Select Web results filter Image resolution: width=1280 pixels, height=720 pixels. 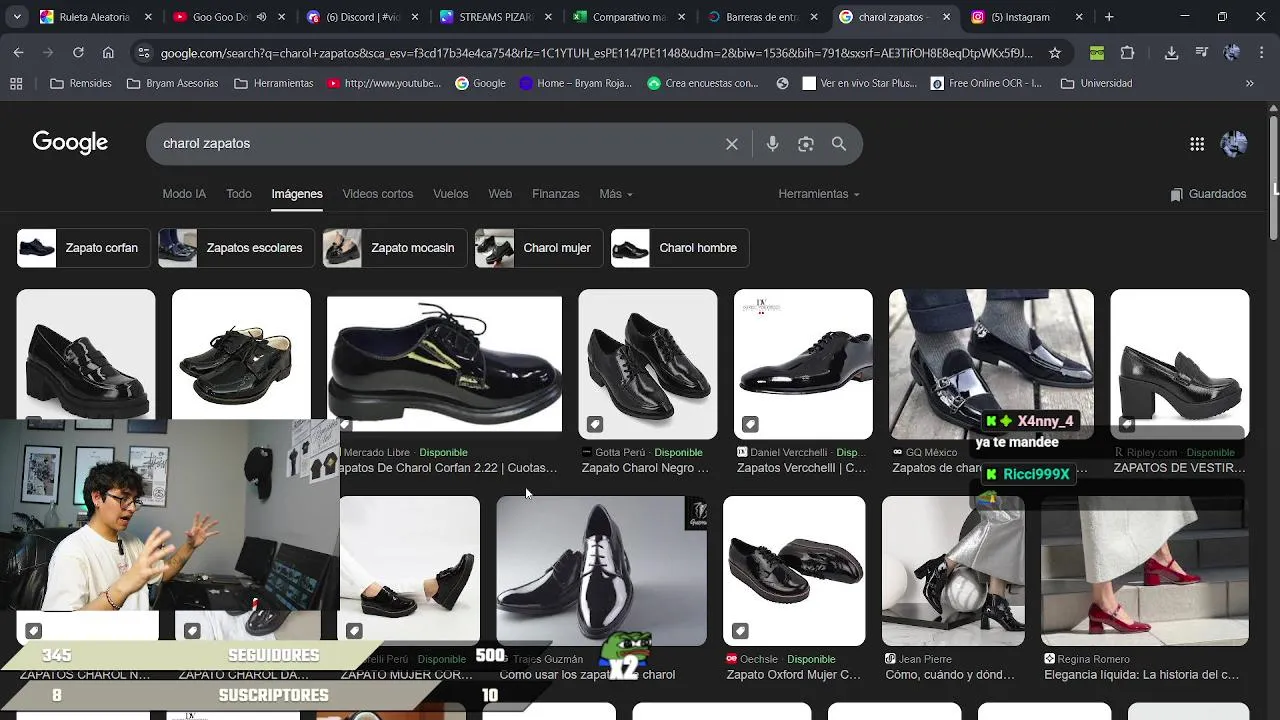(x=500, y=194)
